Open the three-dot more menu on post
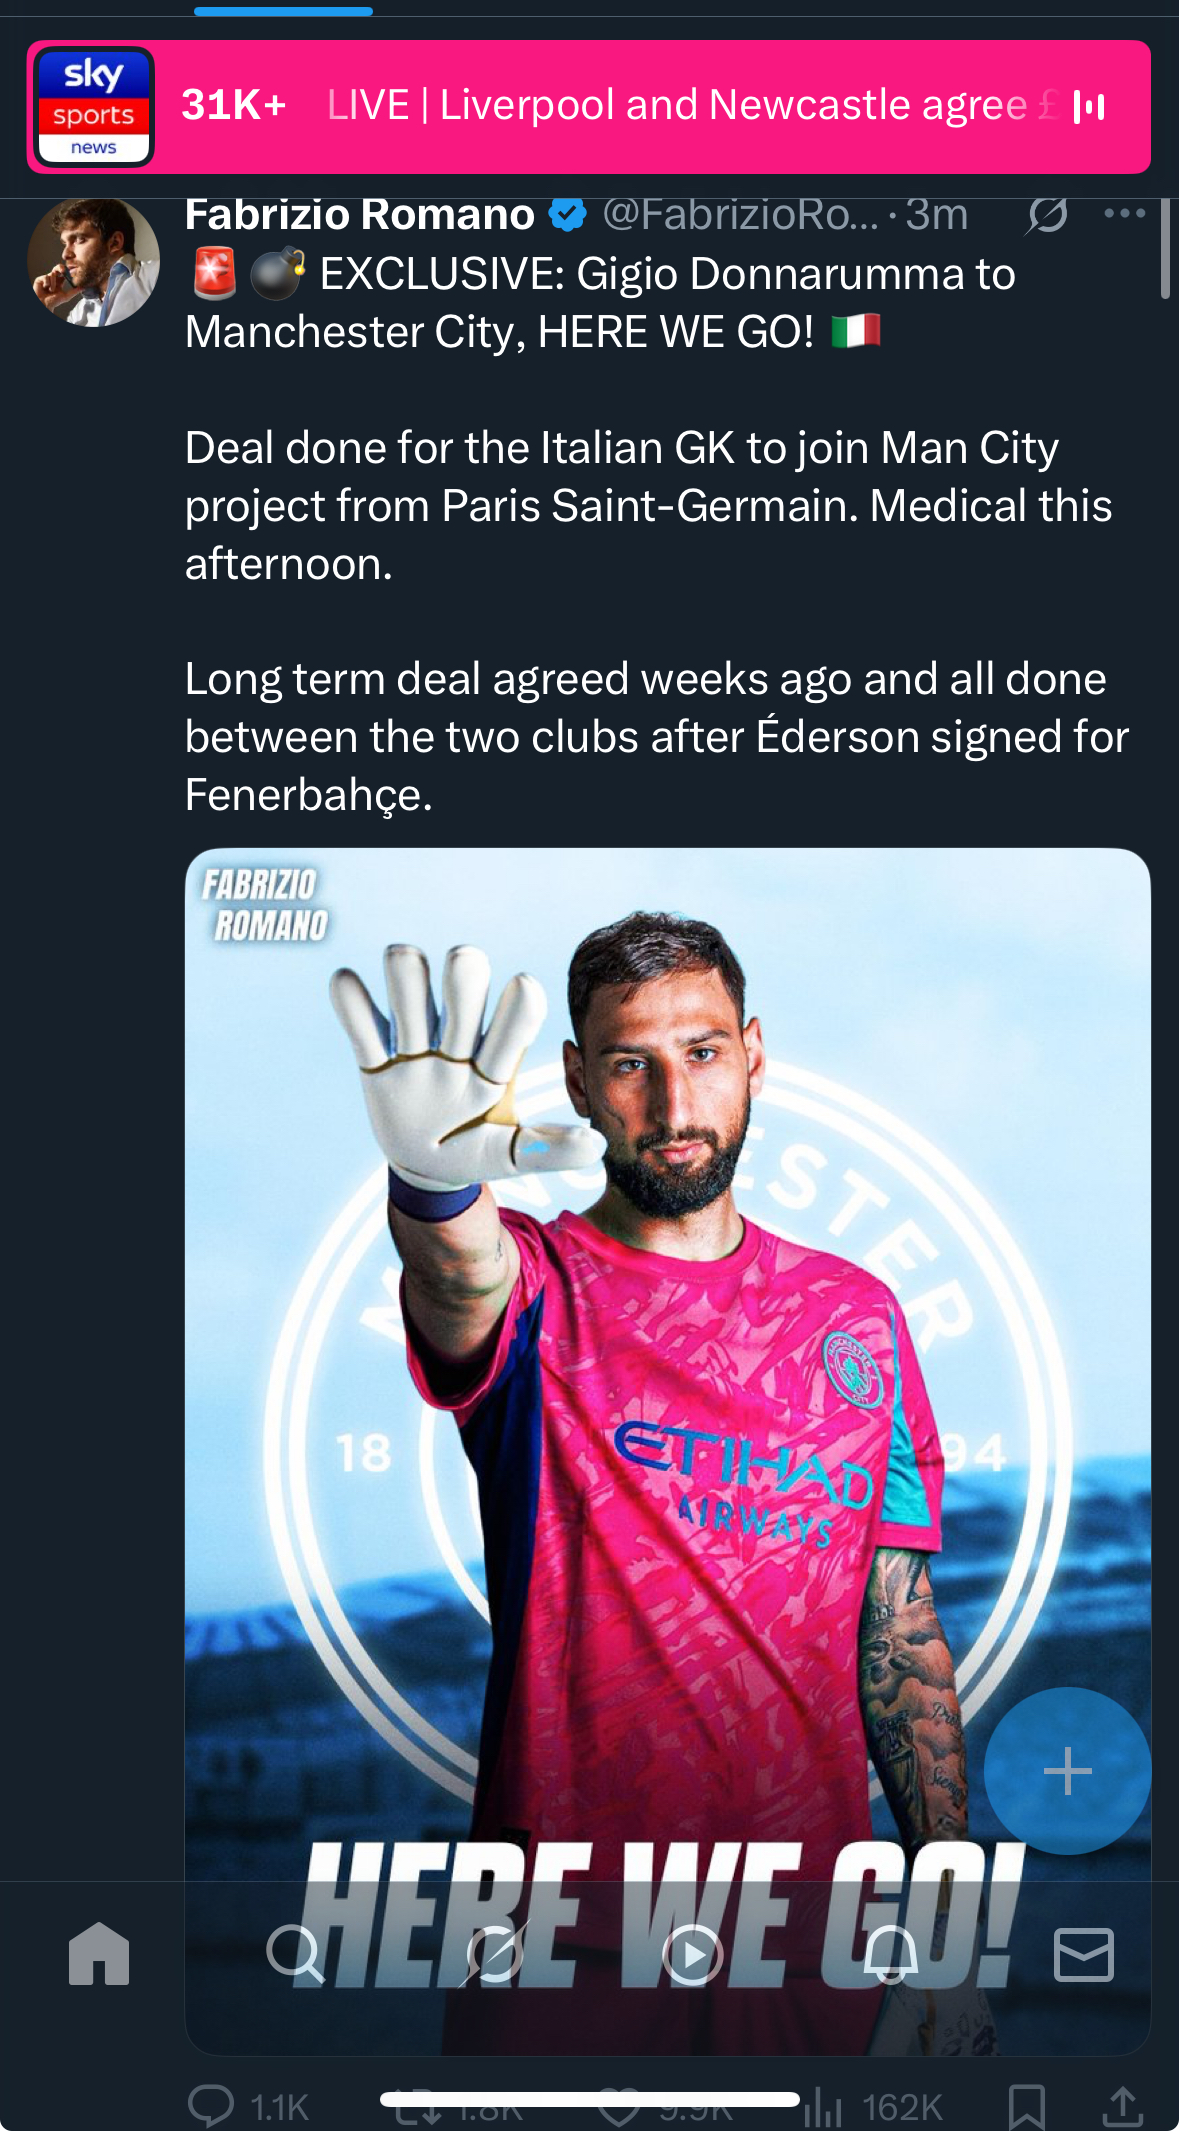The image size is (1179, 2131). click(1125, 213)
